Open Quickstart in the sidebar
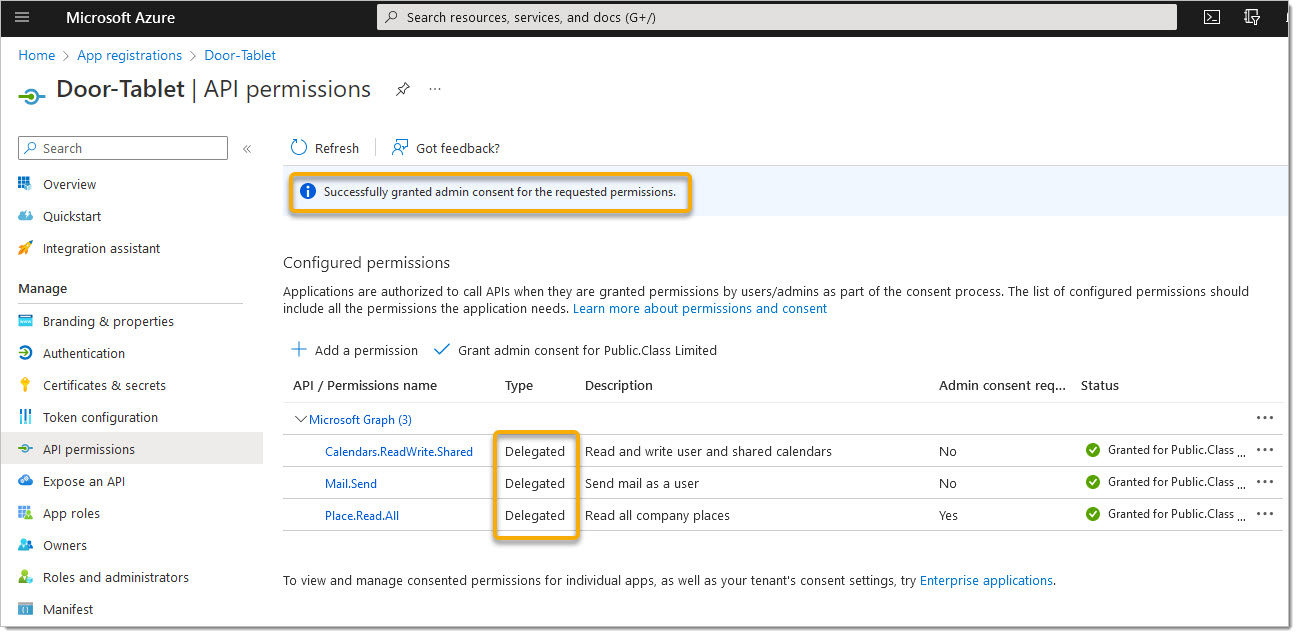Viewport: 1297px width, 635px height. point(72,216)
